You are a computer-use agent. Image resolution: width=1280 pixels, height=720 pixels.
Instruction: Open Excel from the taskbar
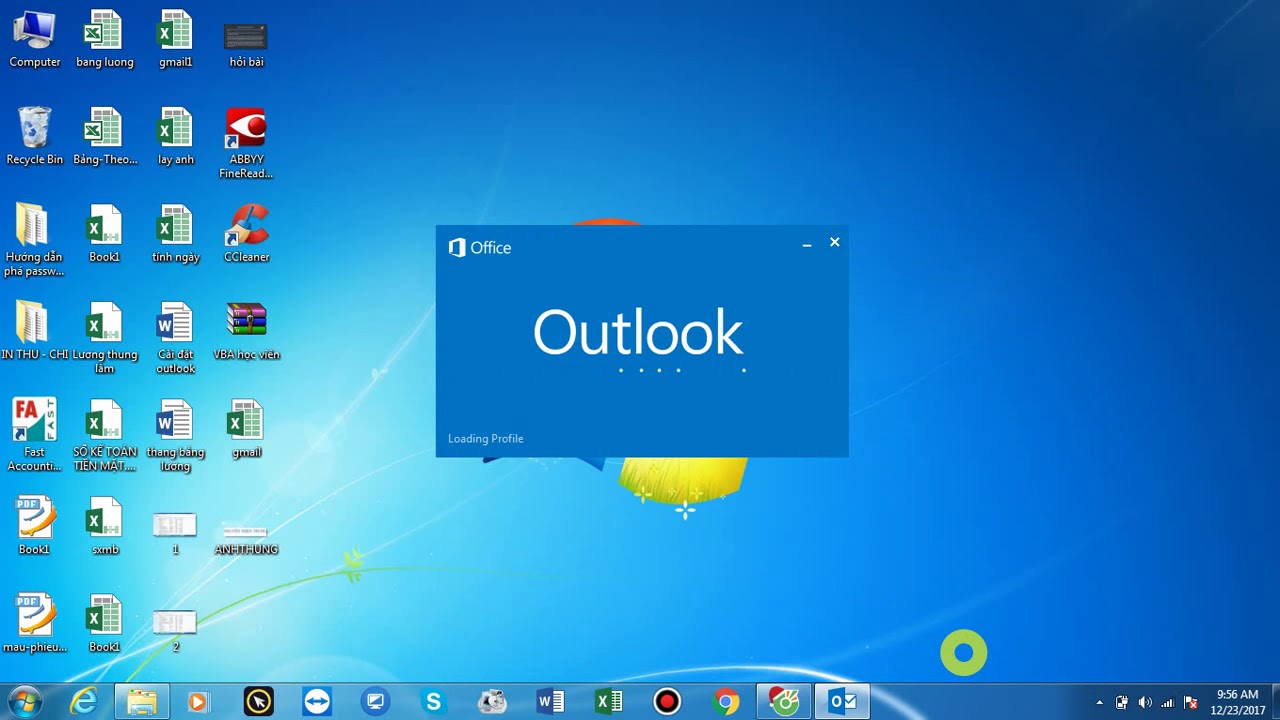[609, 702]
